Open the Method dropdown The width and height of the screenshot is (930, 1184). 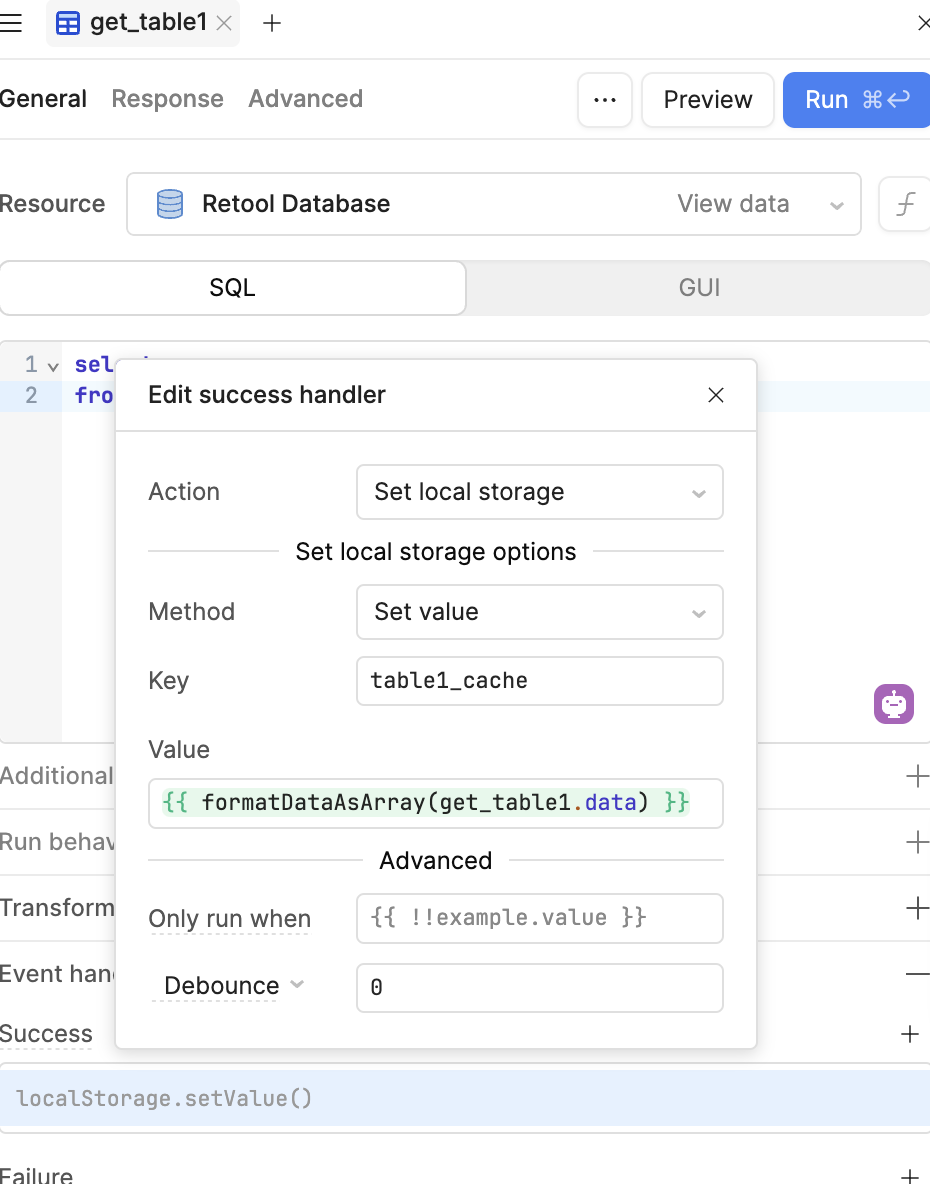tap(540, 612)
